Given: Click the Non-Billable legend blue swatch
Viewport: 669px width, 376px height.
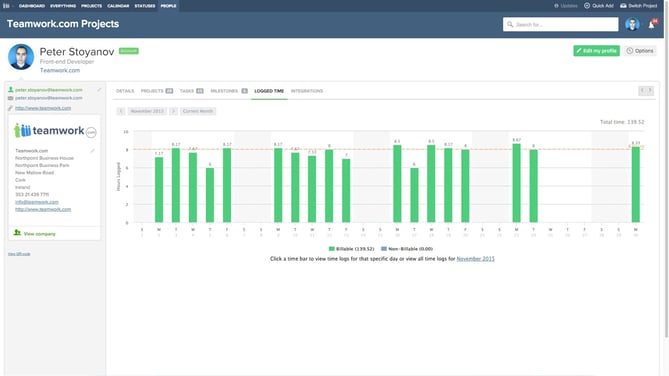Looking at the screenshot, I should tap(384, 248).
